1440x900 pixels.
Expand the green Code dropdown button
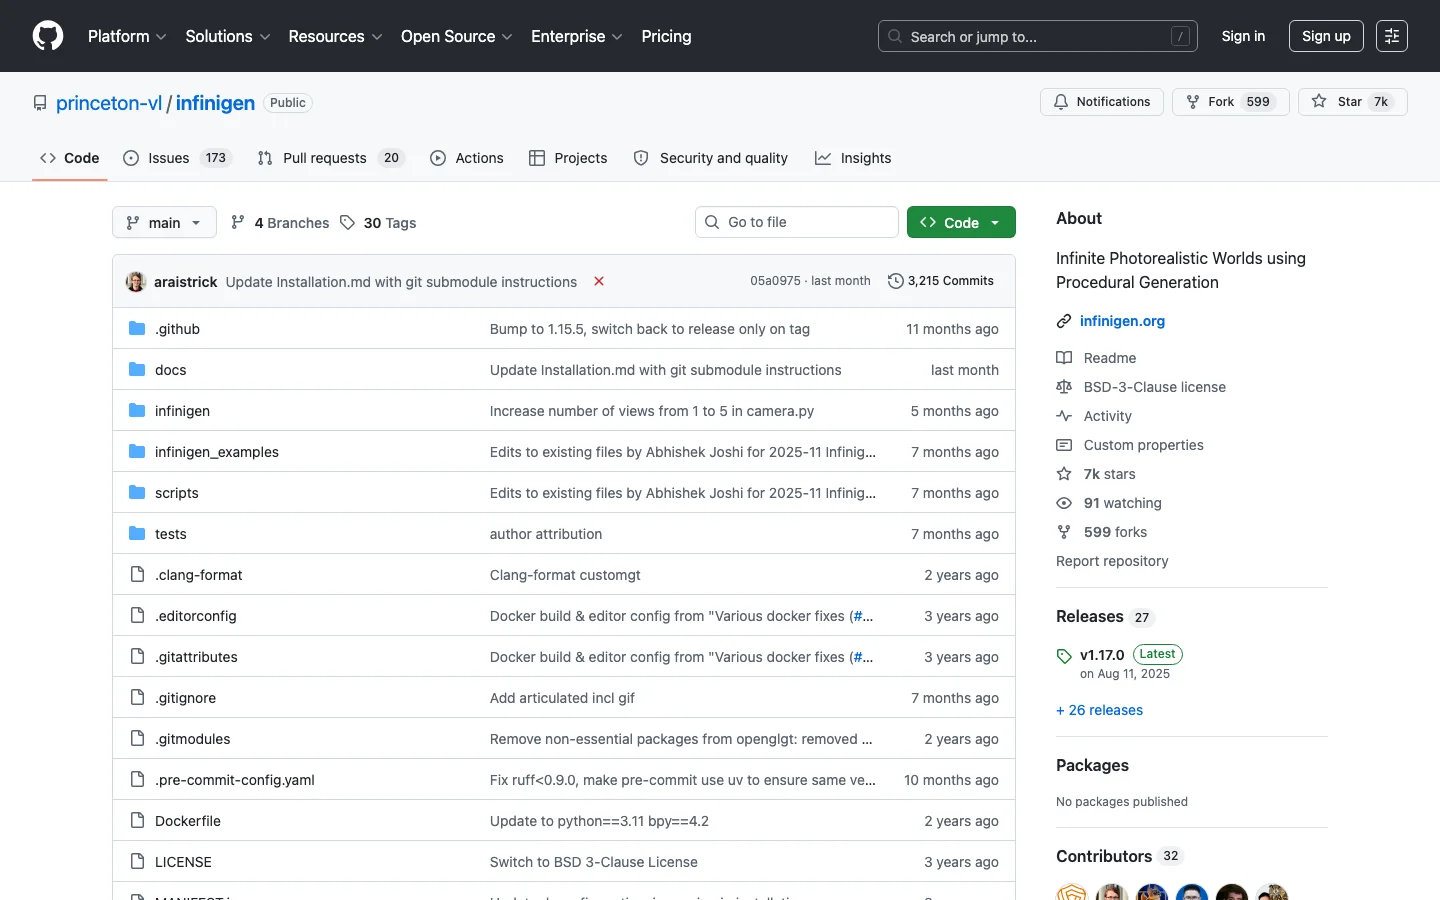pos(961,222)
